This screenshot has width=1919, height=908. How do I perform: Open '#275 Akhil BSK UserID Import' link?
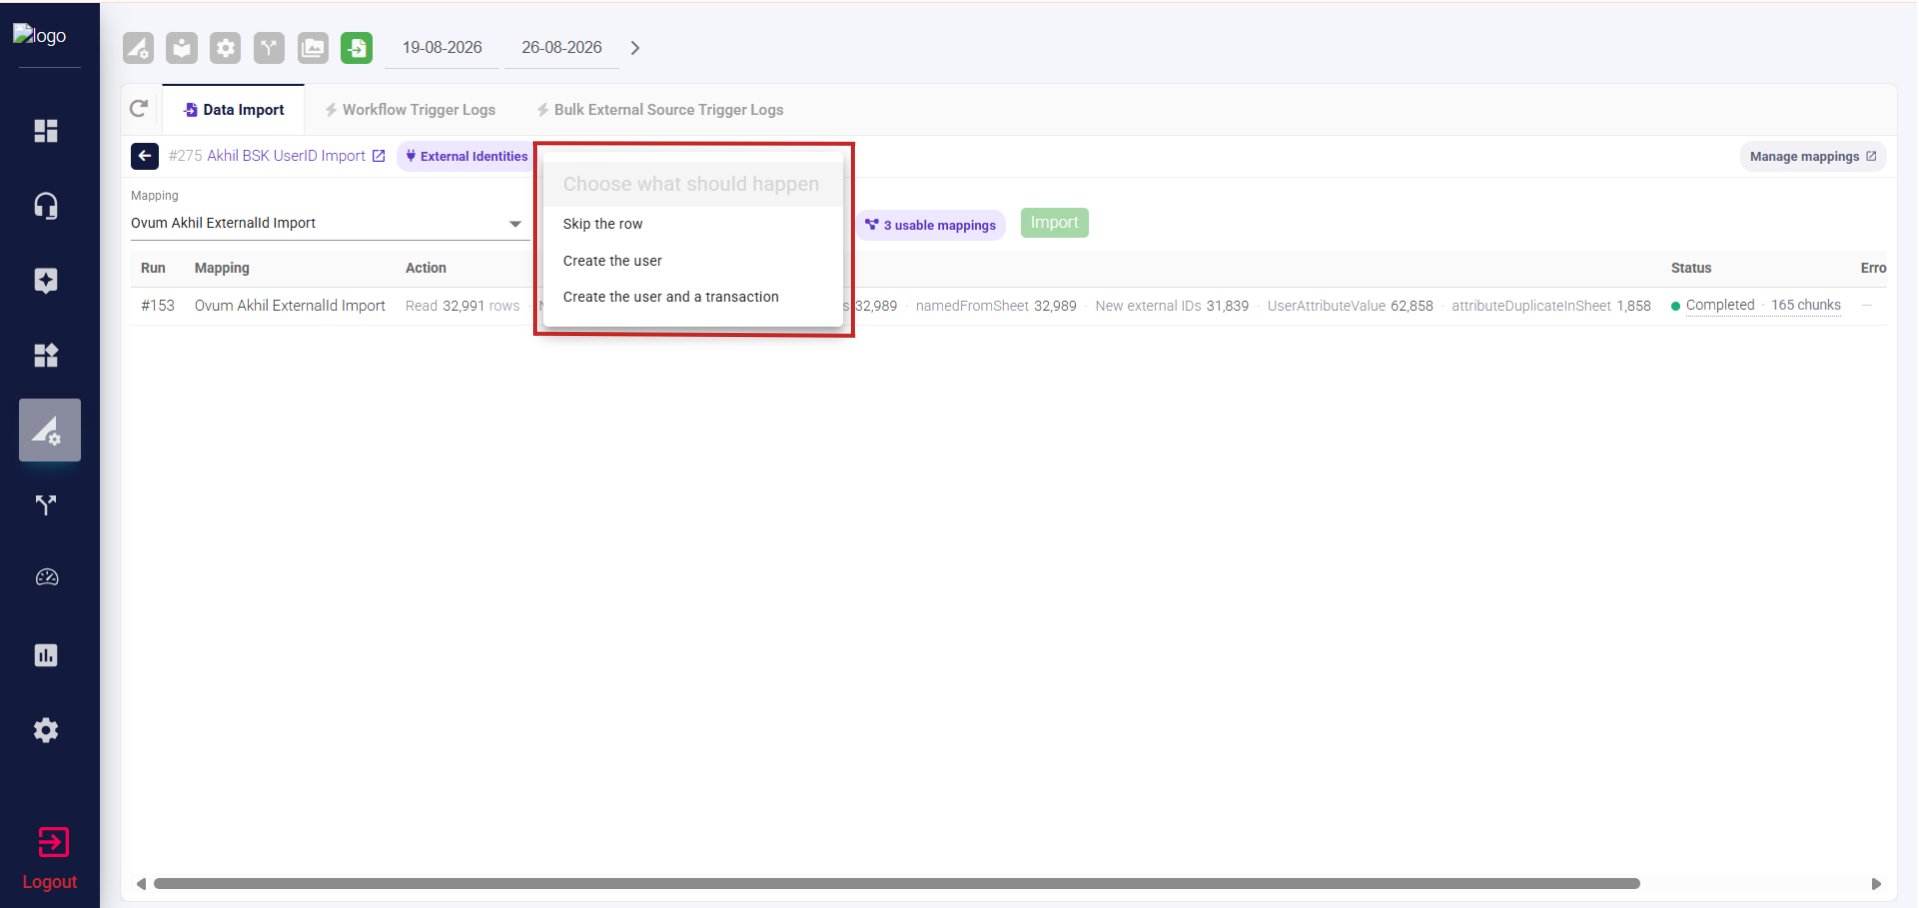pyautogui.click(x=277, y=156)
